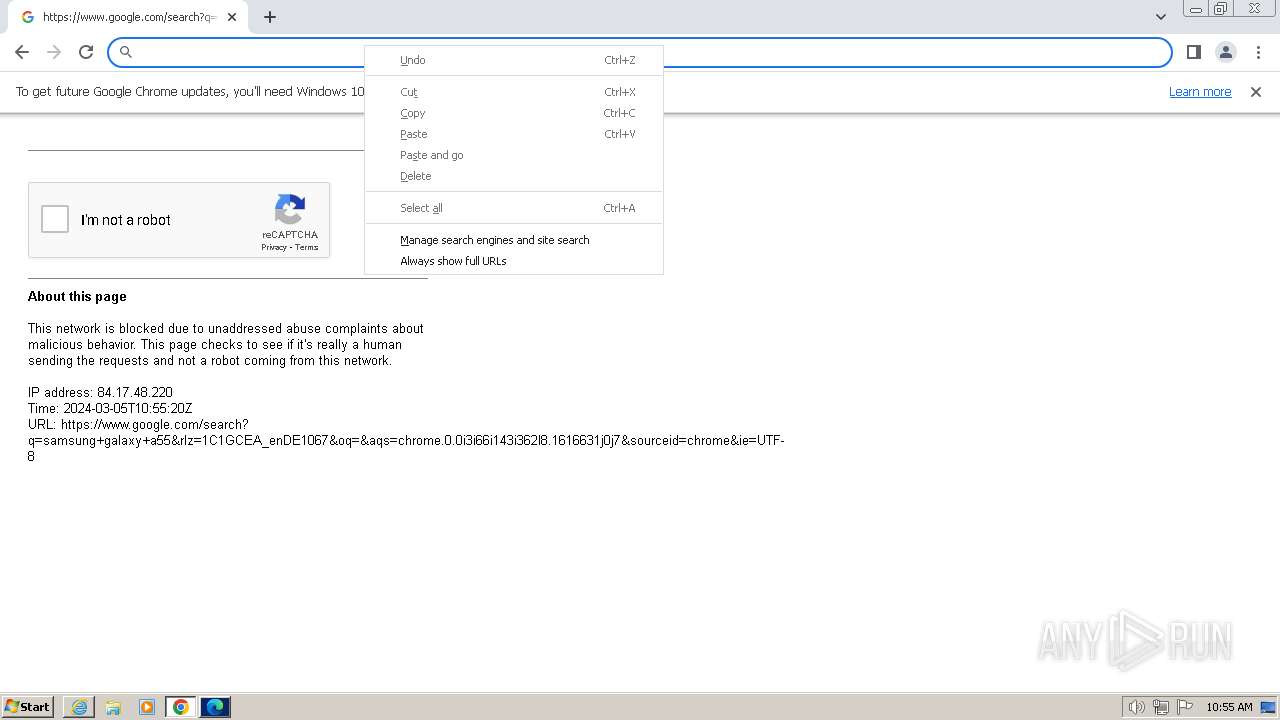Dismiss the Chrome update info bar
This screenshot has width=1280, height=720.
click(x=1256, y=92)
